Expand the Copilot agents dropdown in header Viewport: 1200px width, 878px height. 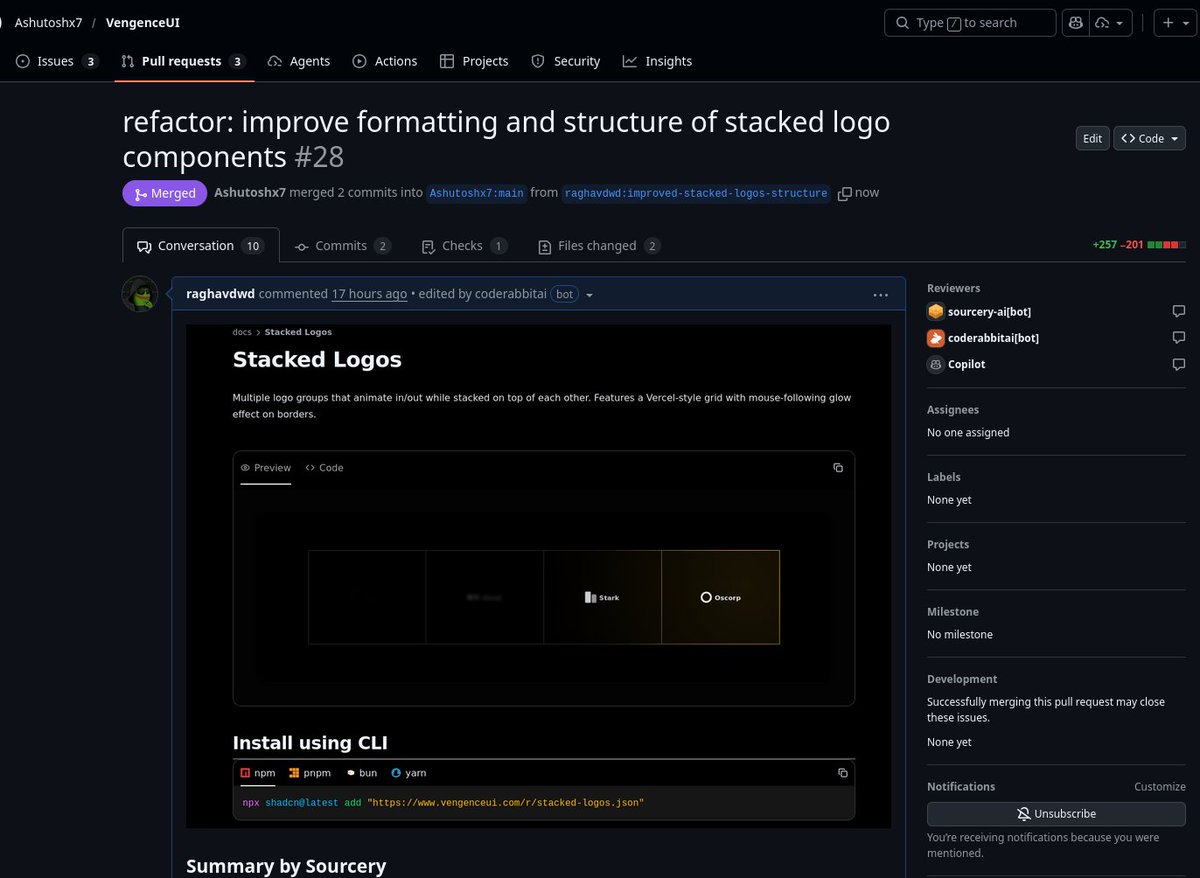[1111, 22]
